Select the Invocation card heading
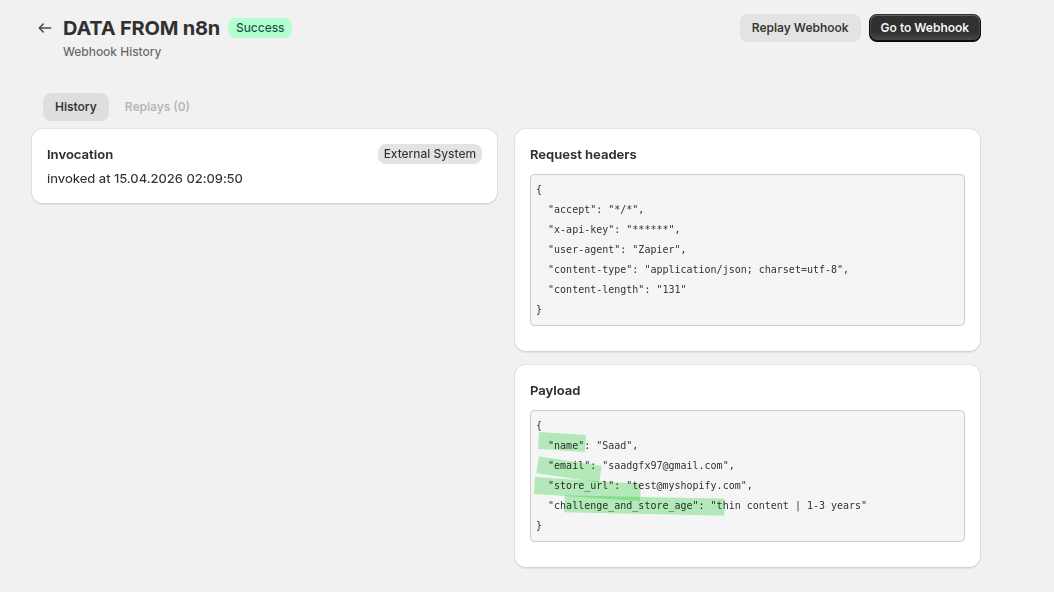Image resolution: width=1054 pixels, height=592 pixels. coord(80,155)
